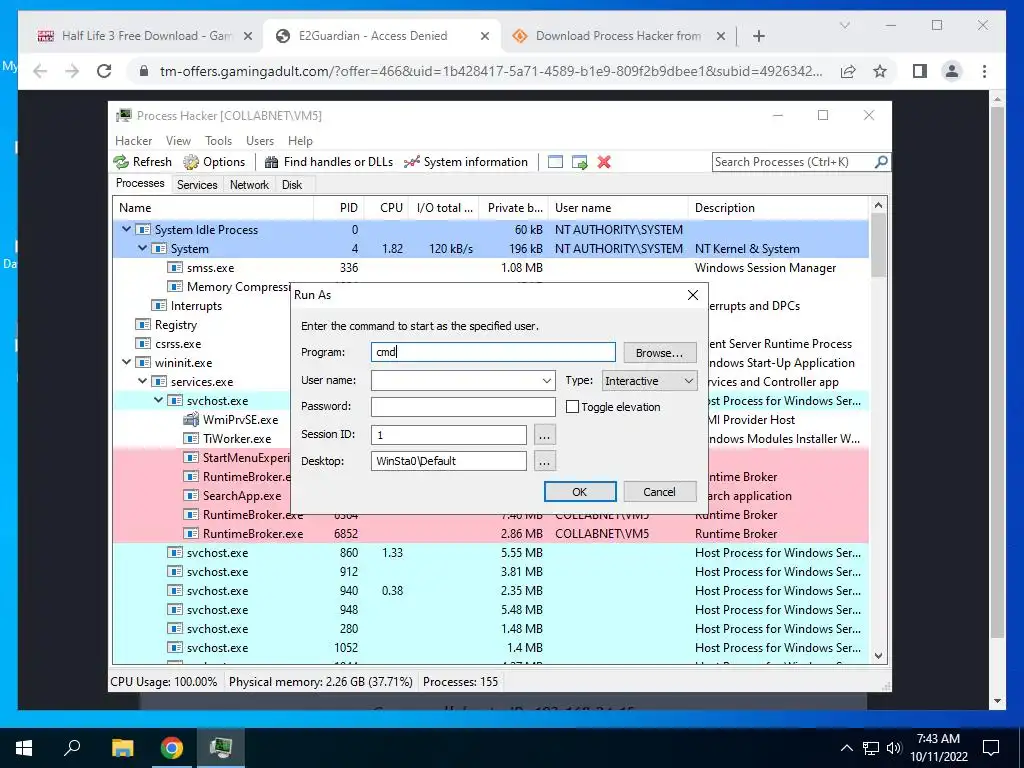Select the Processes tab
Screen dimensions: 1024x768
(x=140, y=183)
